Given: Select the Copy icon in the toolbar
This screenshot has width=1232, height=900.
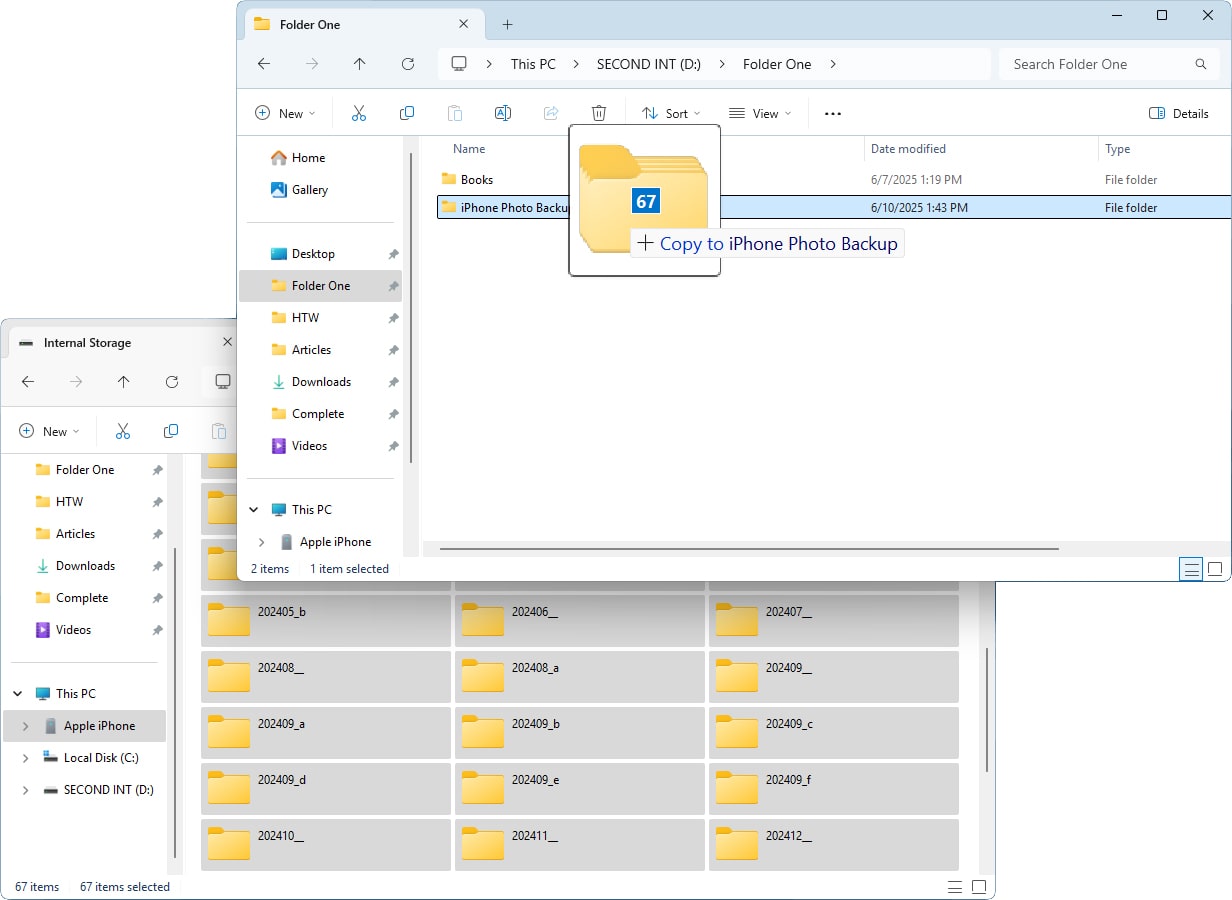Looking at the screenshot, I should tap(407, 113).
